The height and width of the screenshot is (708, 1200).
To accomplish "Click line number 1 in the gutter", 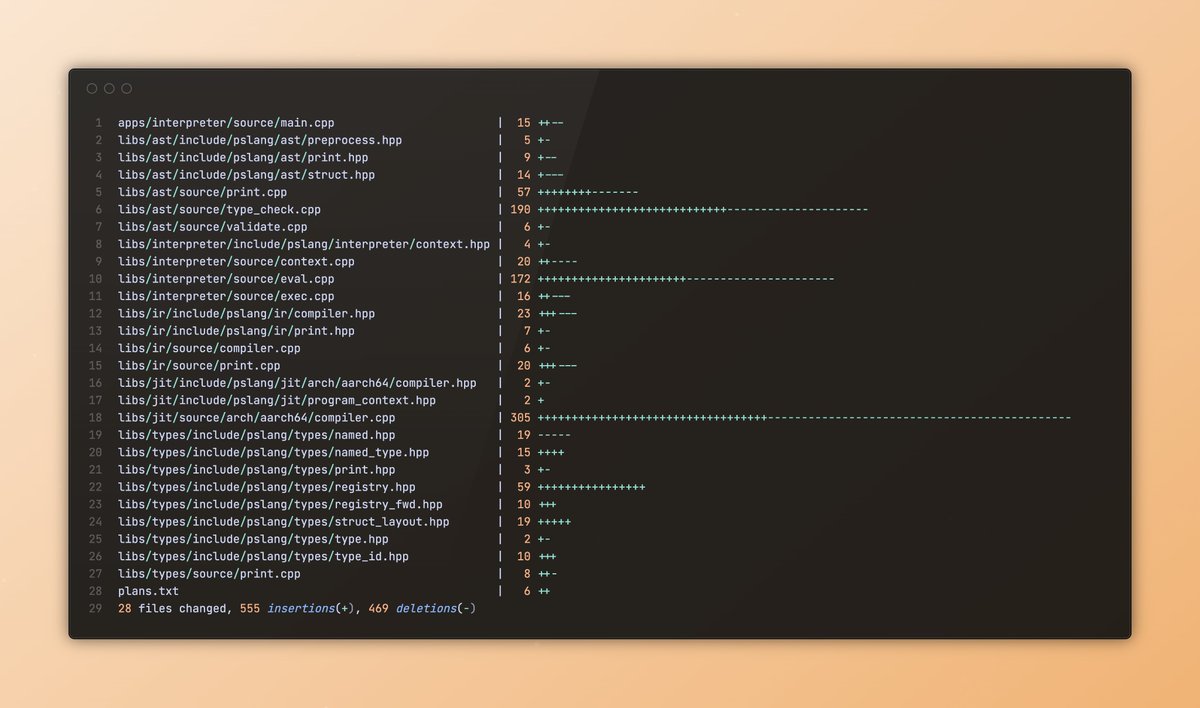I will tap(99, 123).
